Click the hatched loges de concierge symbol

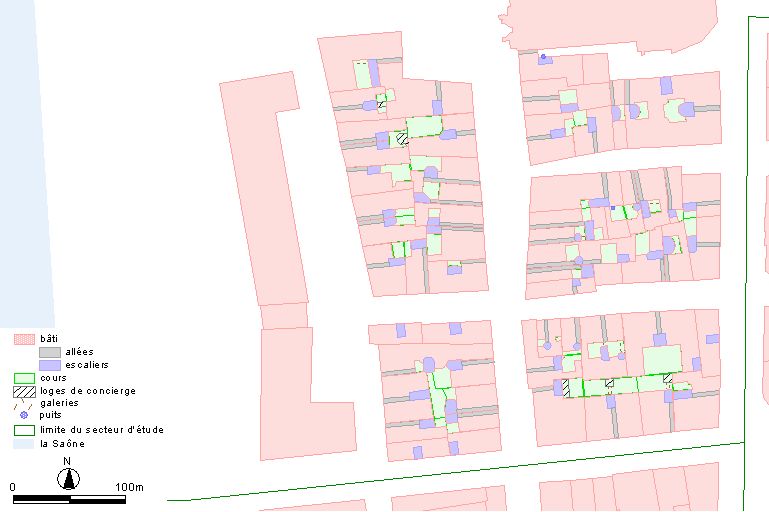tap(24, 391)
